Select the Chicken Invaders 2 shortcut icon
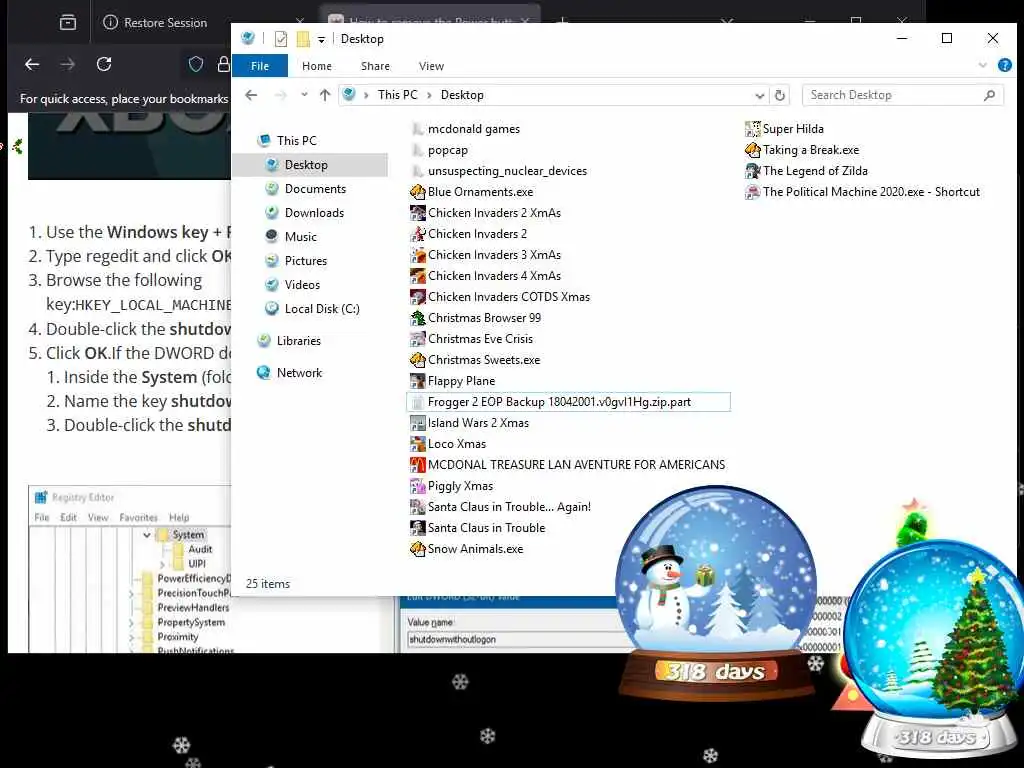Image resolution: width=1024 pixels, height=768 pixels. point(417,234)
